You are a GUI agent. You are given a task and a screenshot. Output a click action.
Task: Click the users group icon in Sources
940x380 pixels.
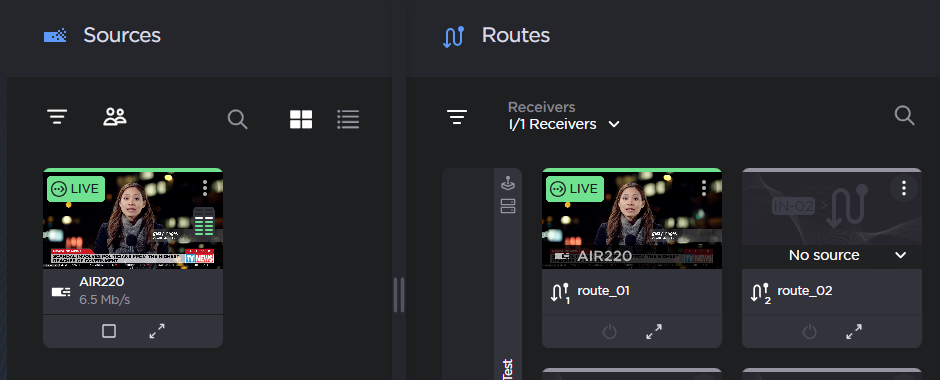(115, 117)
